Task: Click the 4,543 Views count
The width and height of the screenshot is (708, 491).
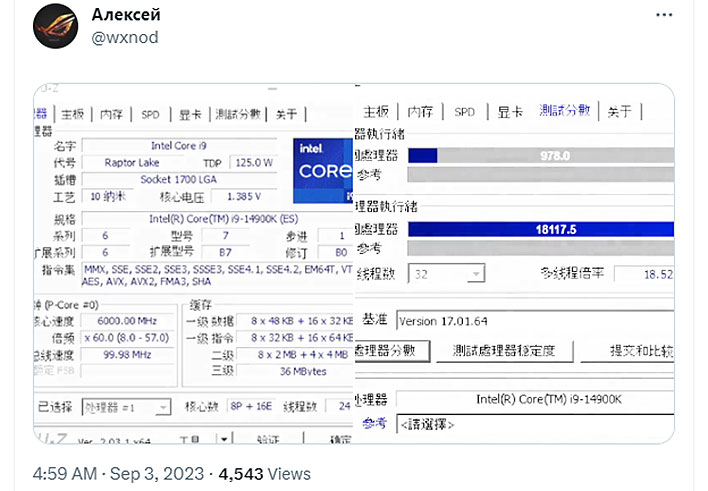Action: [265, 474]
